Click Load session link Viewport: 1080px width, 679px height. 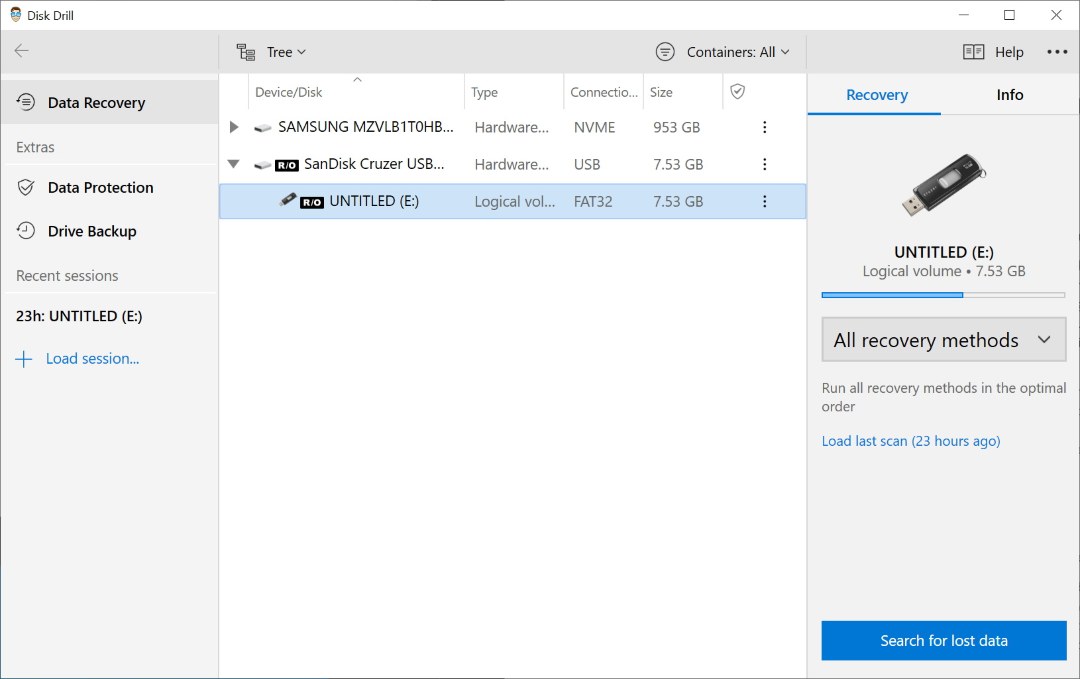pyautogui.click(x=92, y=359)
